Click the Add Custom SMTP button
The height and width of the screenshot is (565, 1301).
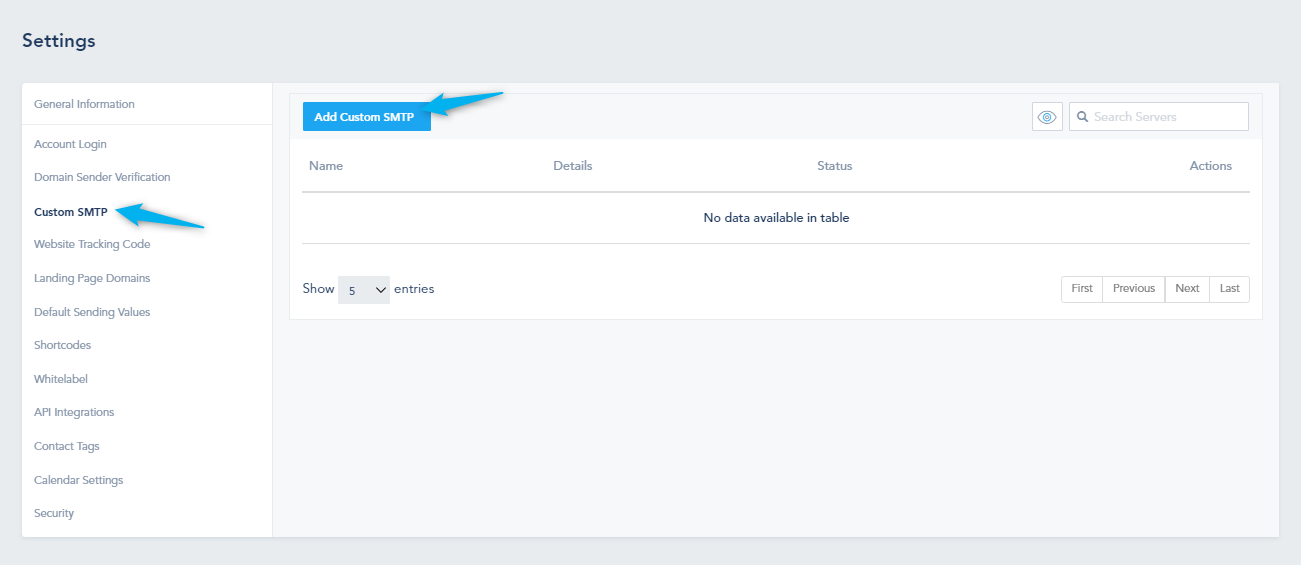point(366,117)
